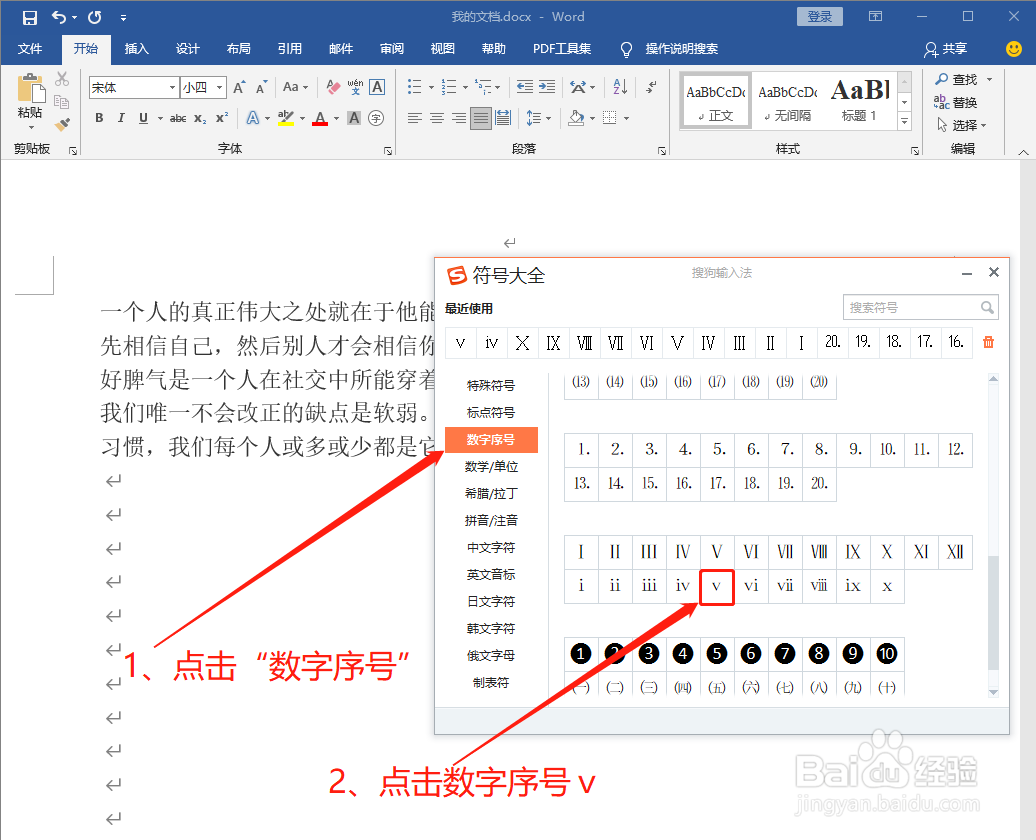Screen dimensions: 1036x840
Task: Click the search magnifier in symbol dialog
Action: coord(987,307)
